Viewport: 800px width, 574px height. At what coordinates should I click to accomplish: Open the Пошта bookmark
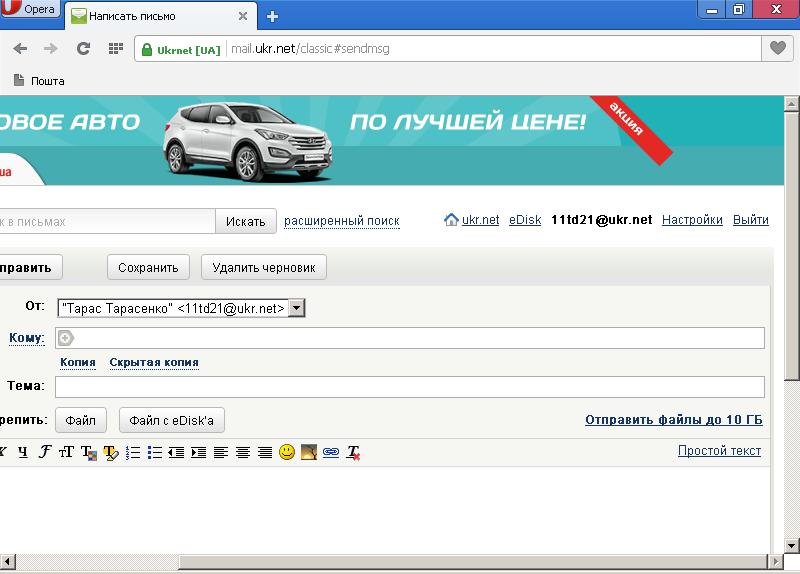pyautogui.click(x=39, y=81)
